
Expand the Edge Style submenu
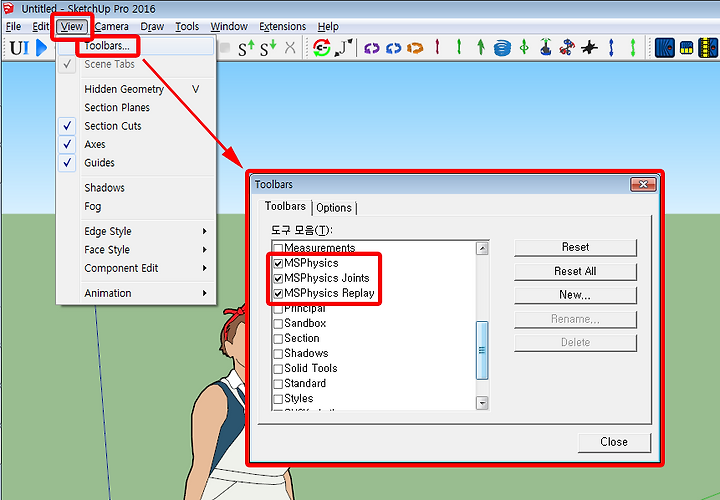pos(136,231)
